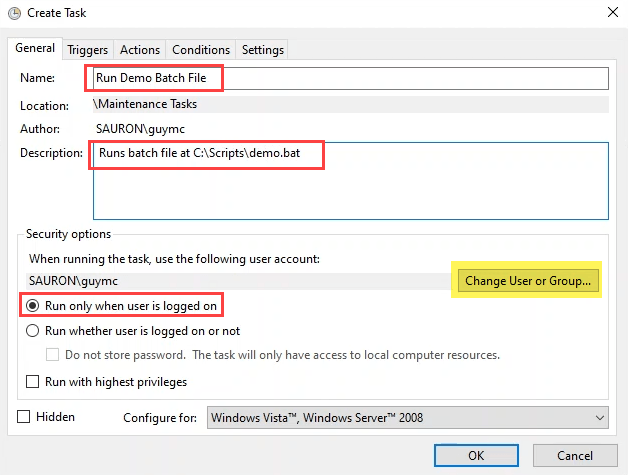628x475 pixels.
Task: Click the Create Task clock icon
Action: pos(12,13)
